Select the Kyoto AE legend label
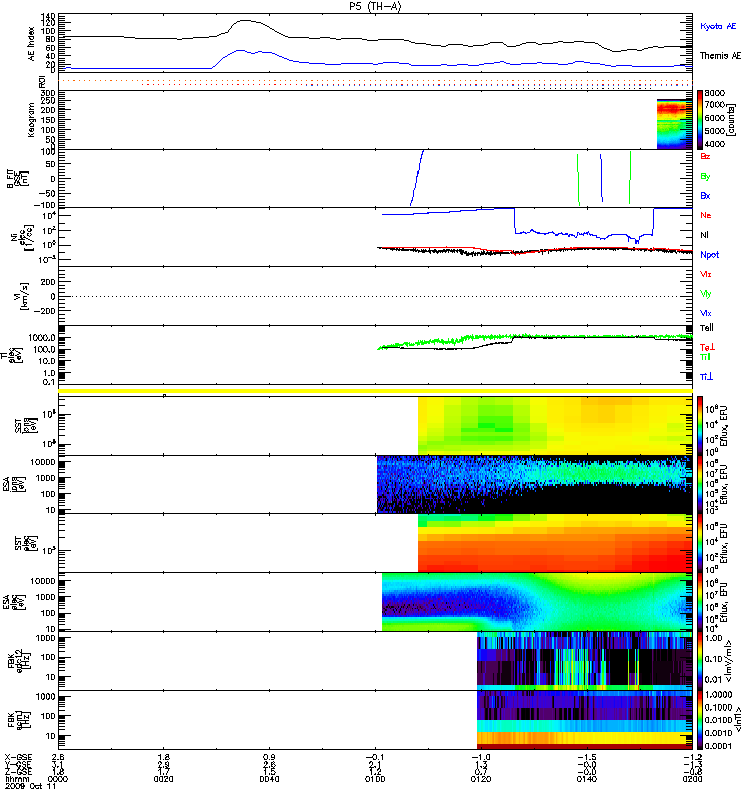Screen dimensions: 750x800 click(x=718, y=26)
